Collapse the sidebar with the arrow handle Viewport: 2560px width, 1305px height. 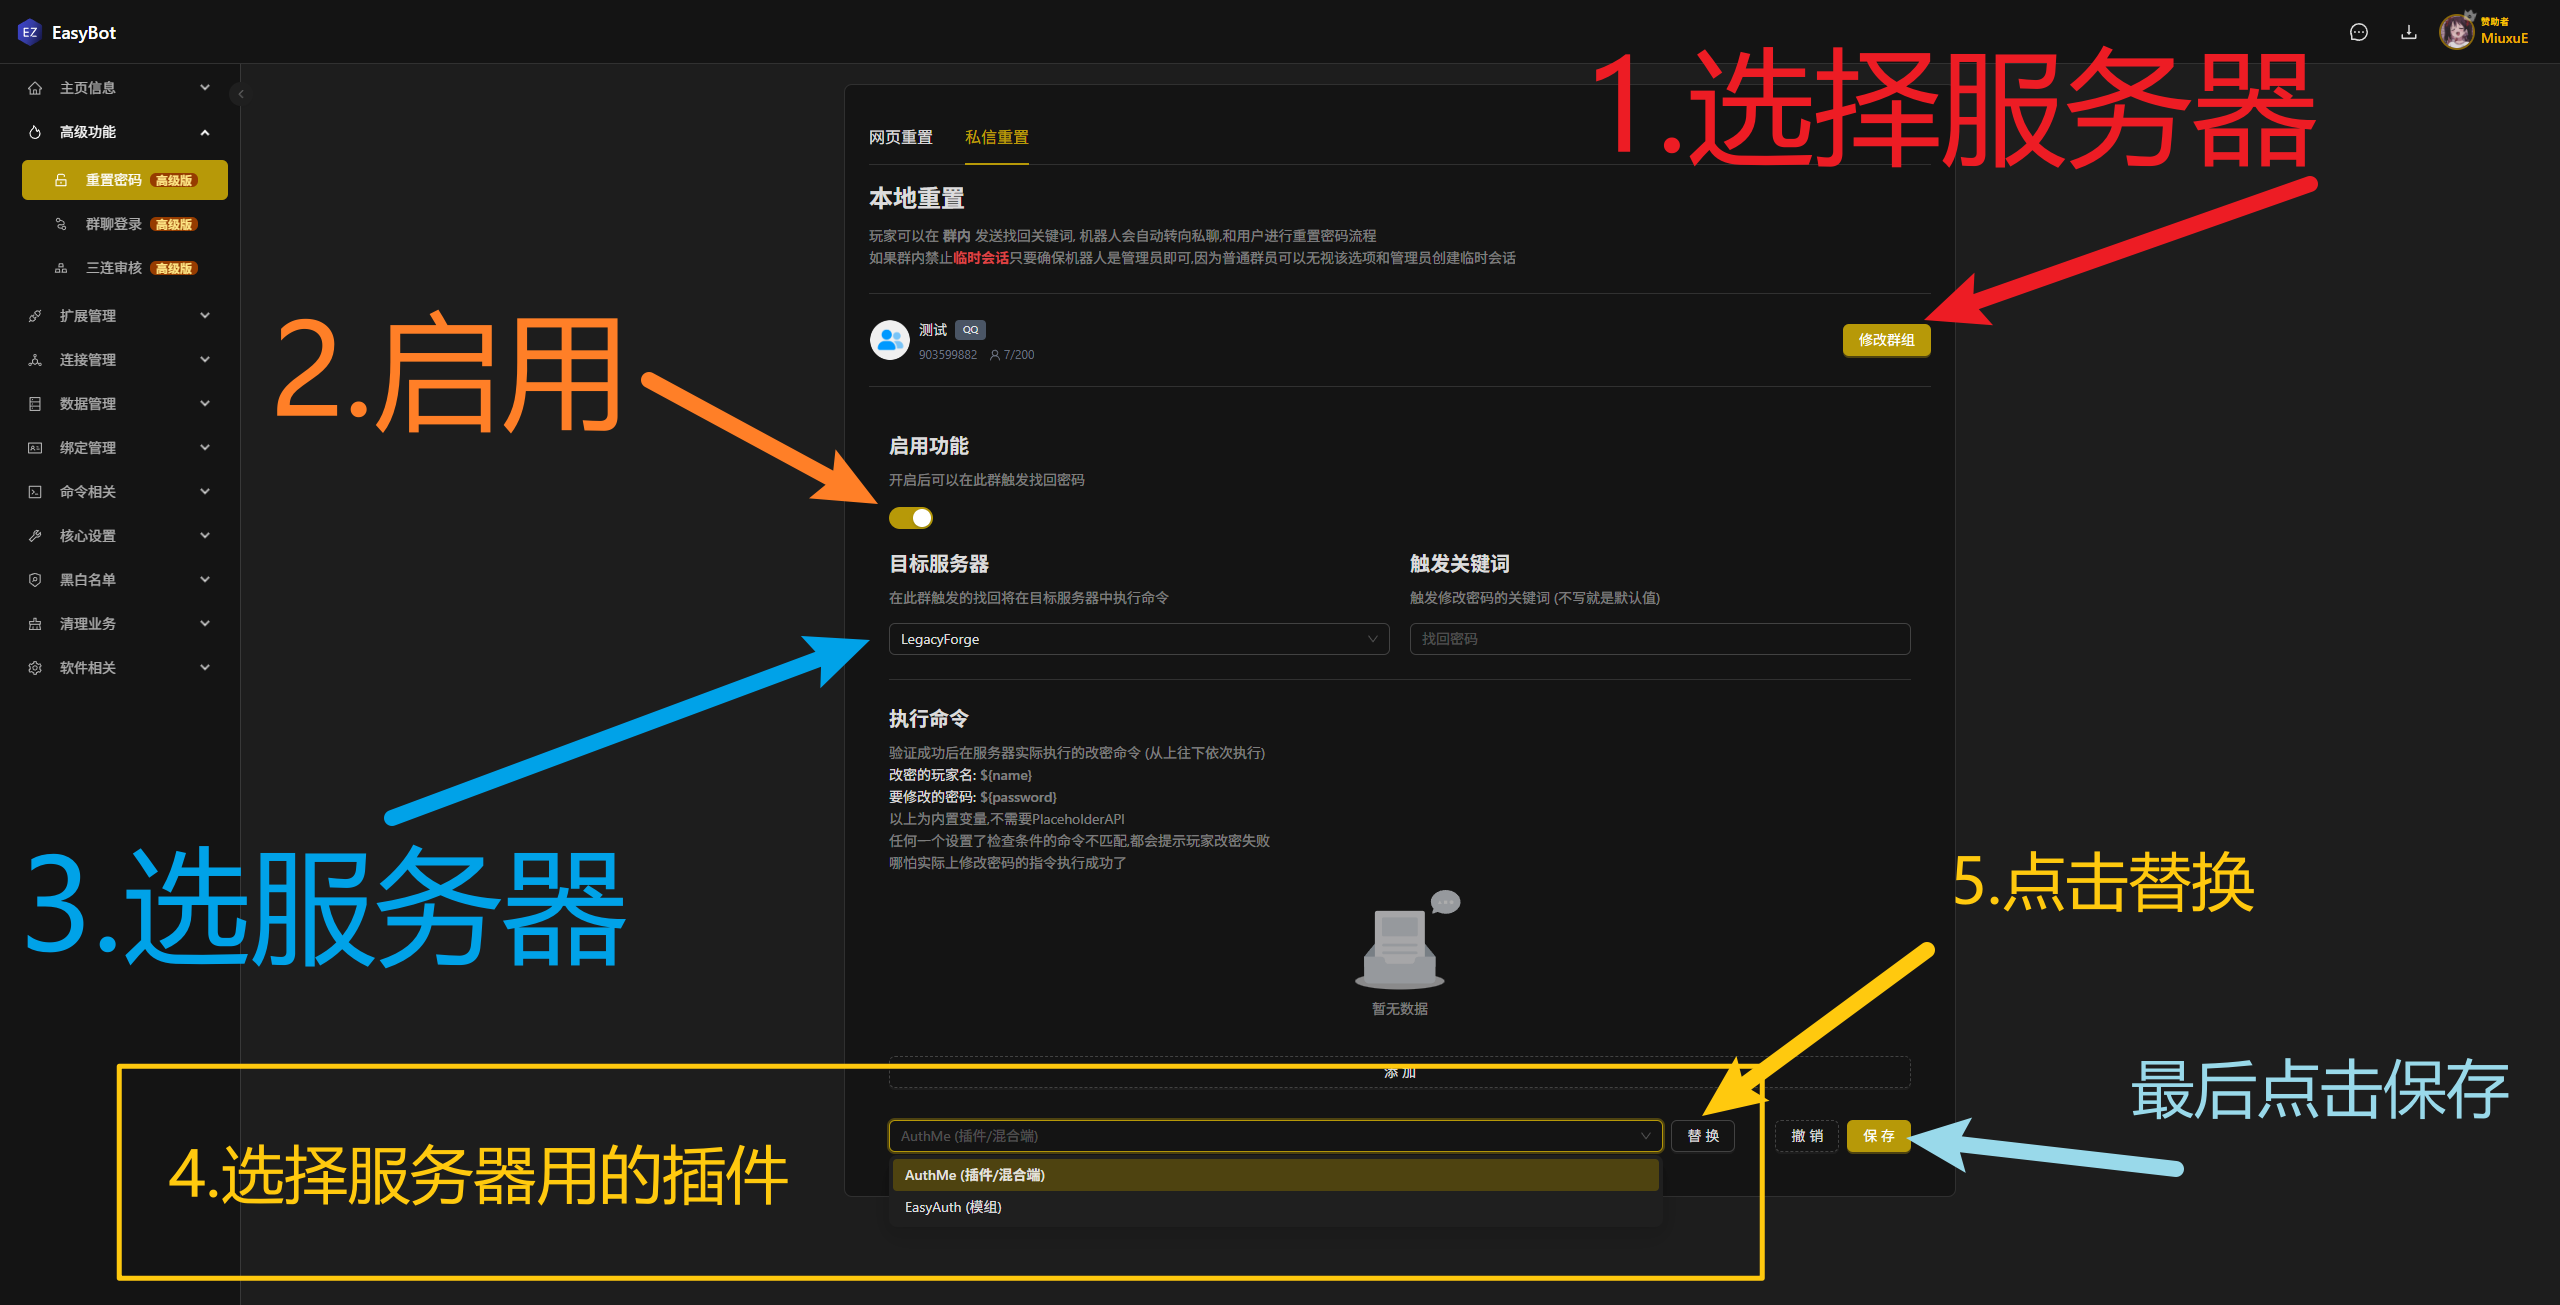[240, 94]
